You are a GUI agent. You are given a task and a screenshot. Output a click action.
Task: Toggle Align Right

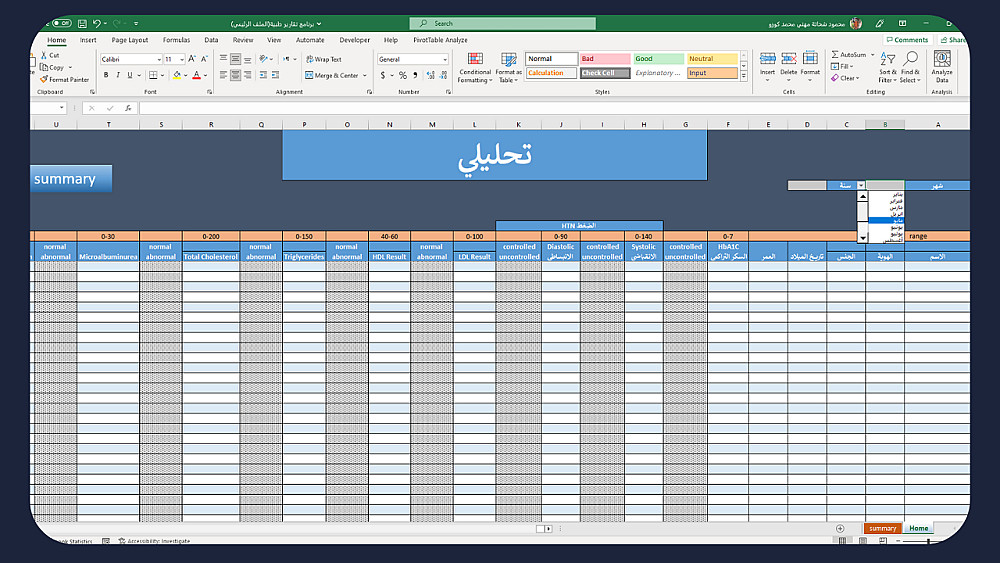pos(247,75)
